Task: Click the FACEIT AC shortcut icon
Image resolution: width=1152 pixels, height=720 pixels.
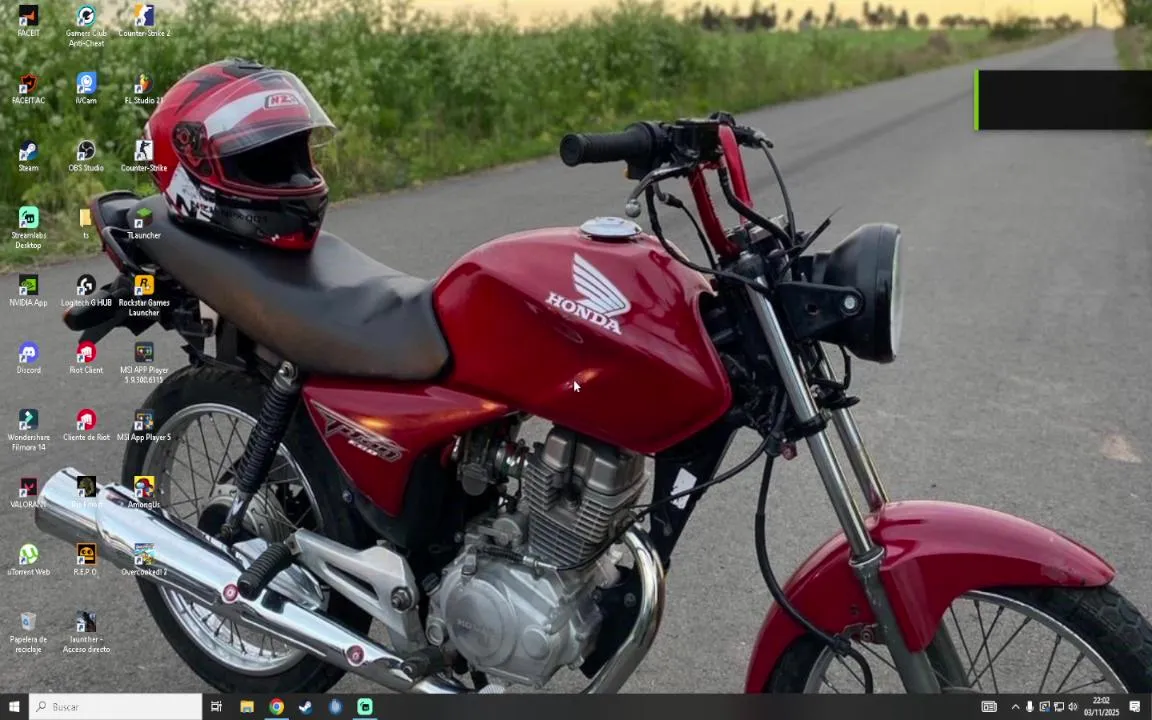Action: click(x=28, y=88)
